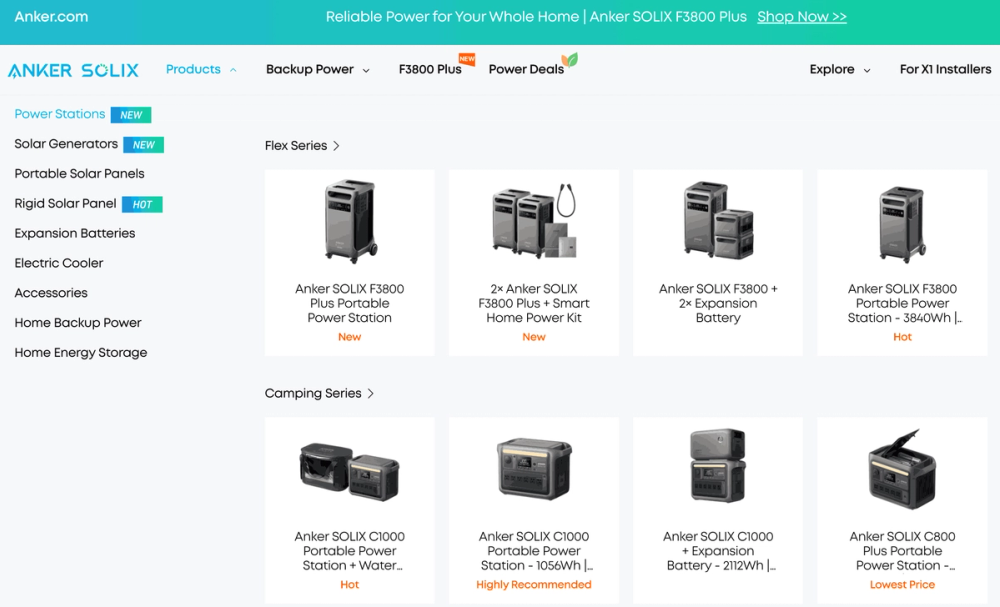
Task: Click the Highly Recommended label
Action: click(534, 585)
